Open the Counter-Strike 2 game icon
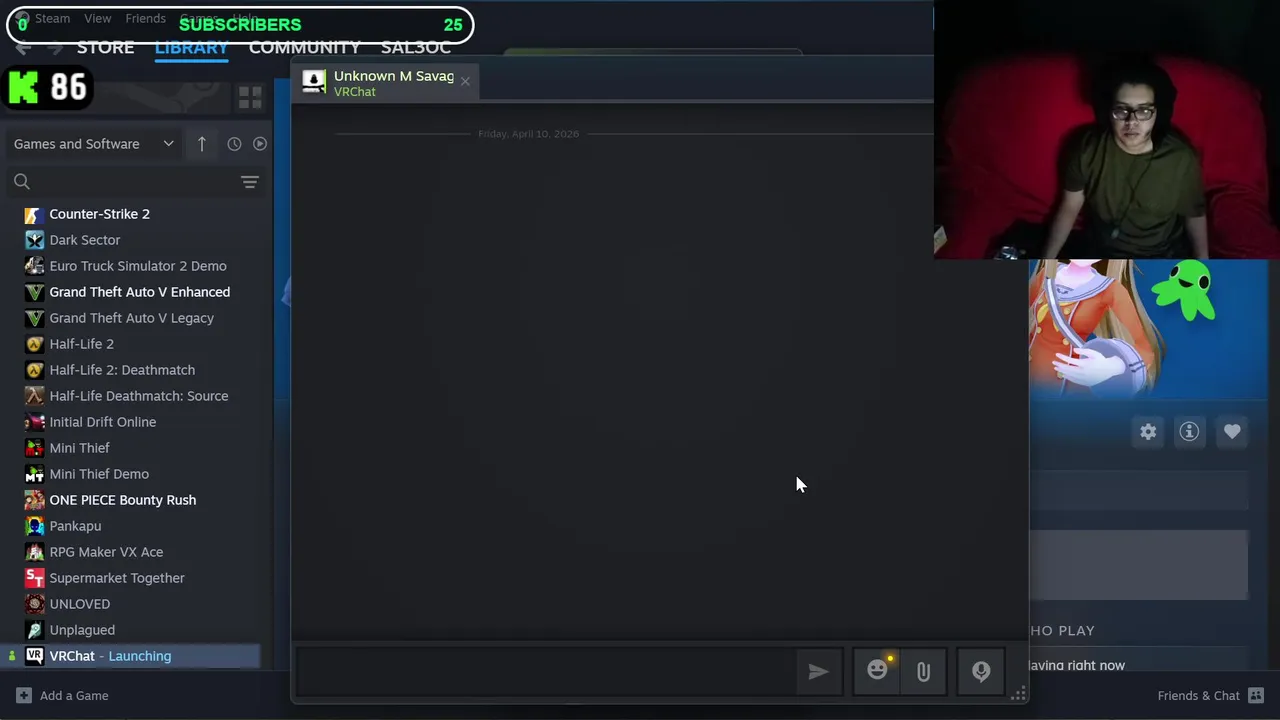 click(35, 214)
